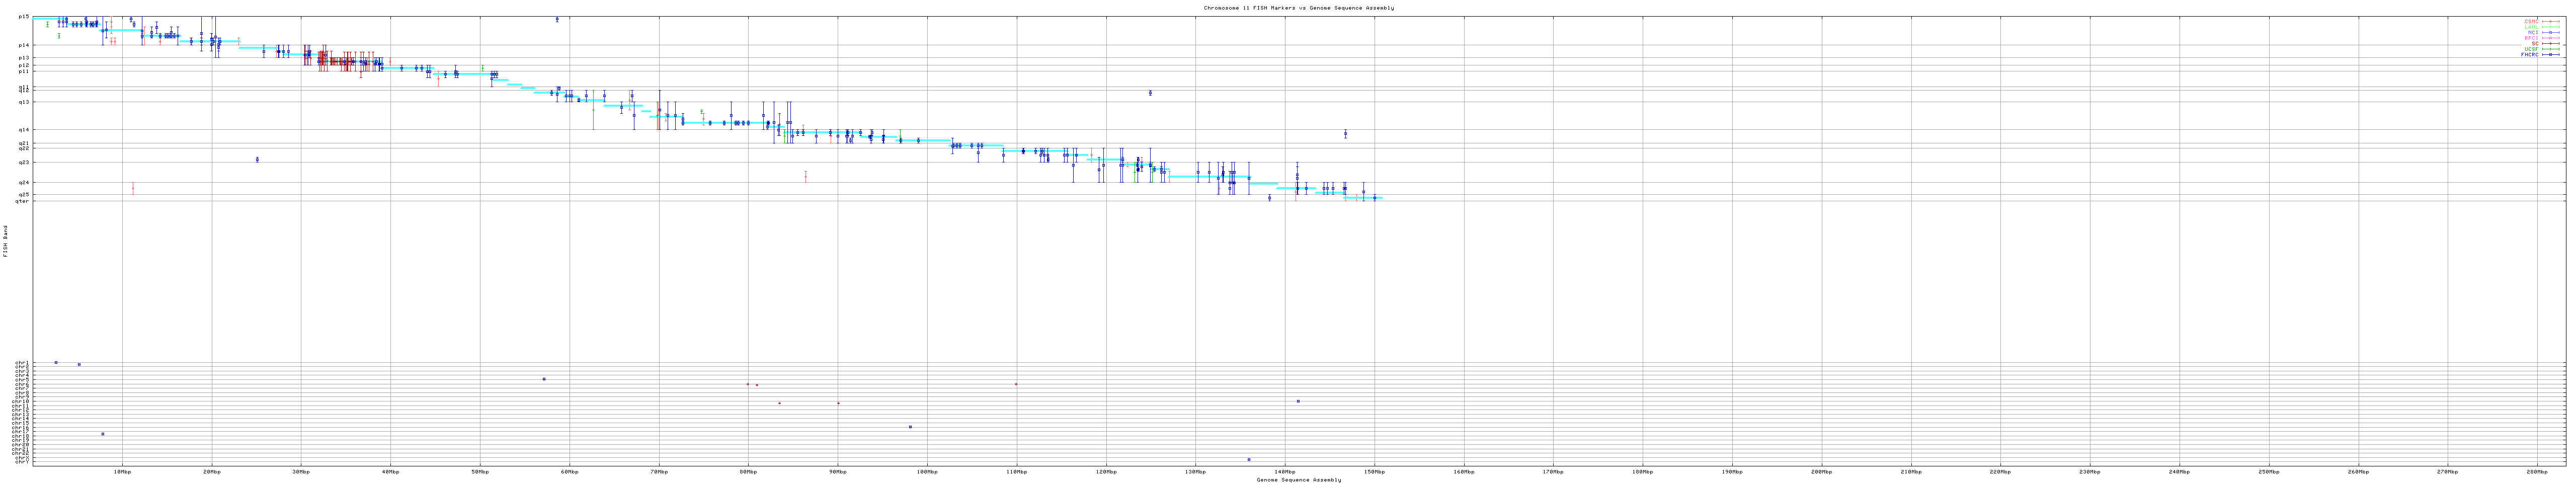Click the qter band label on y-axis
This screenshot has height=483, width=2576.
22,201
